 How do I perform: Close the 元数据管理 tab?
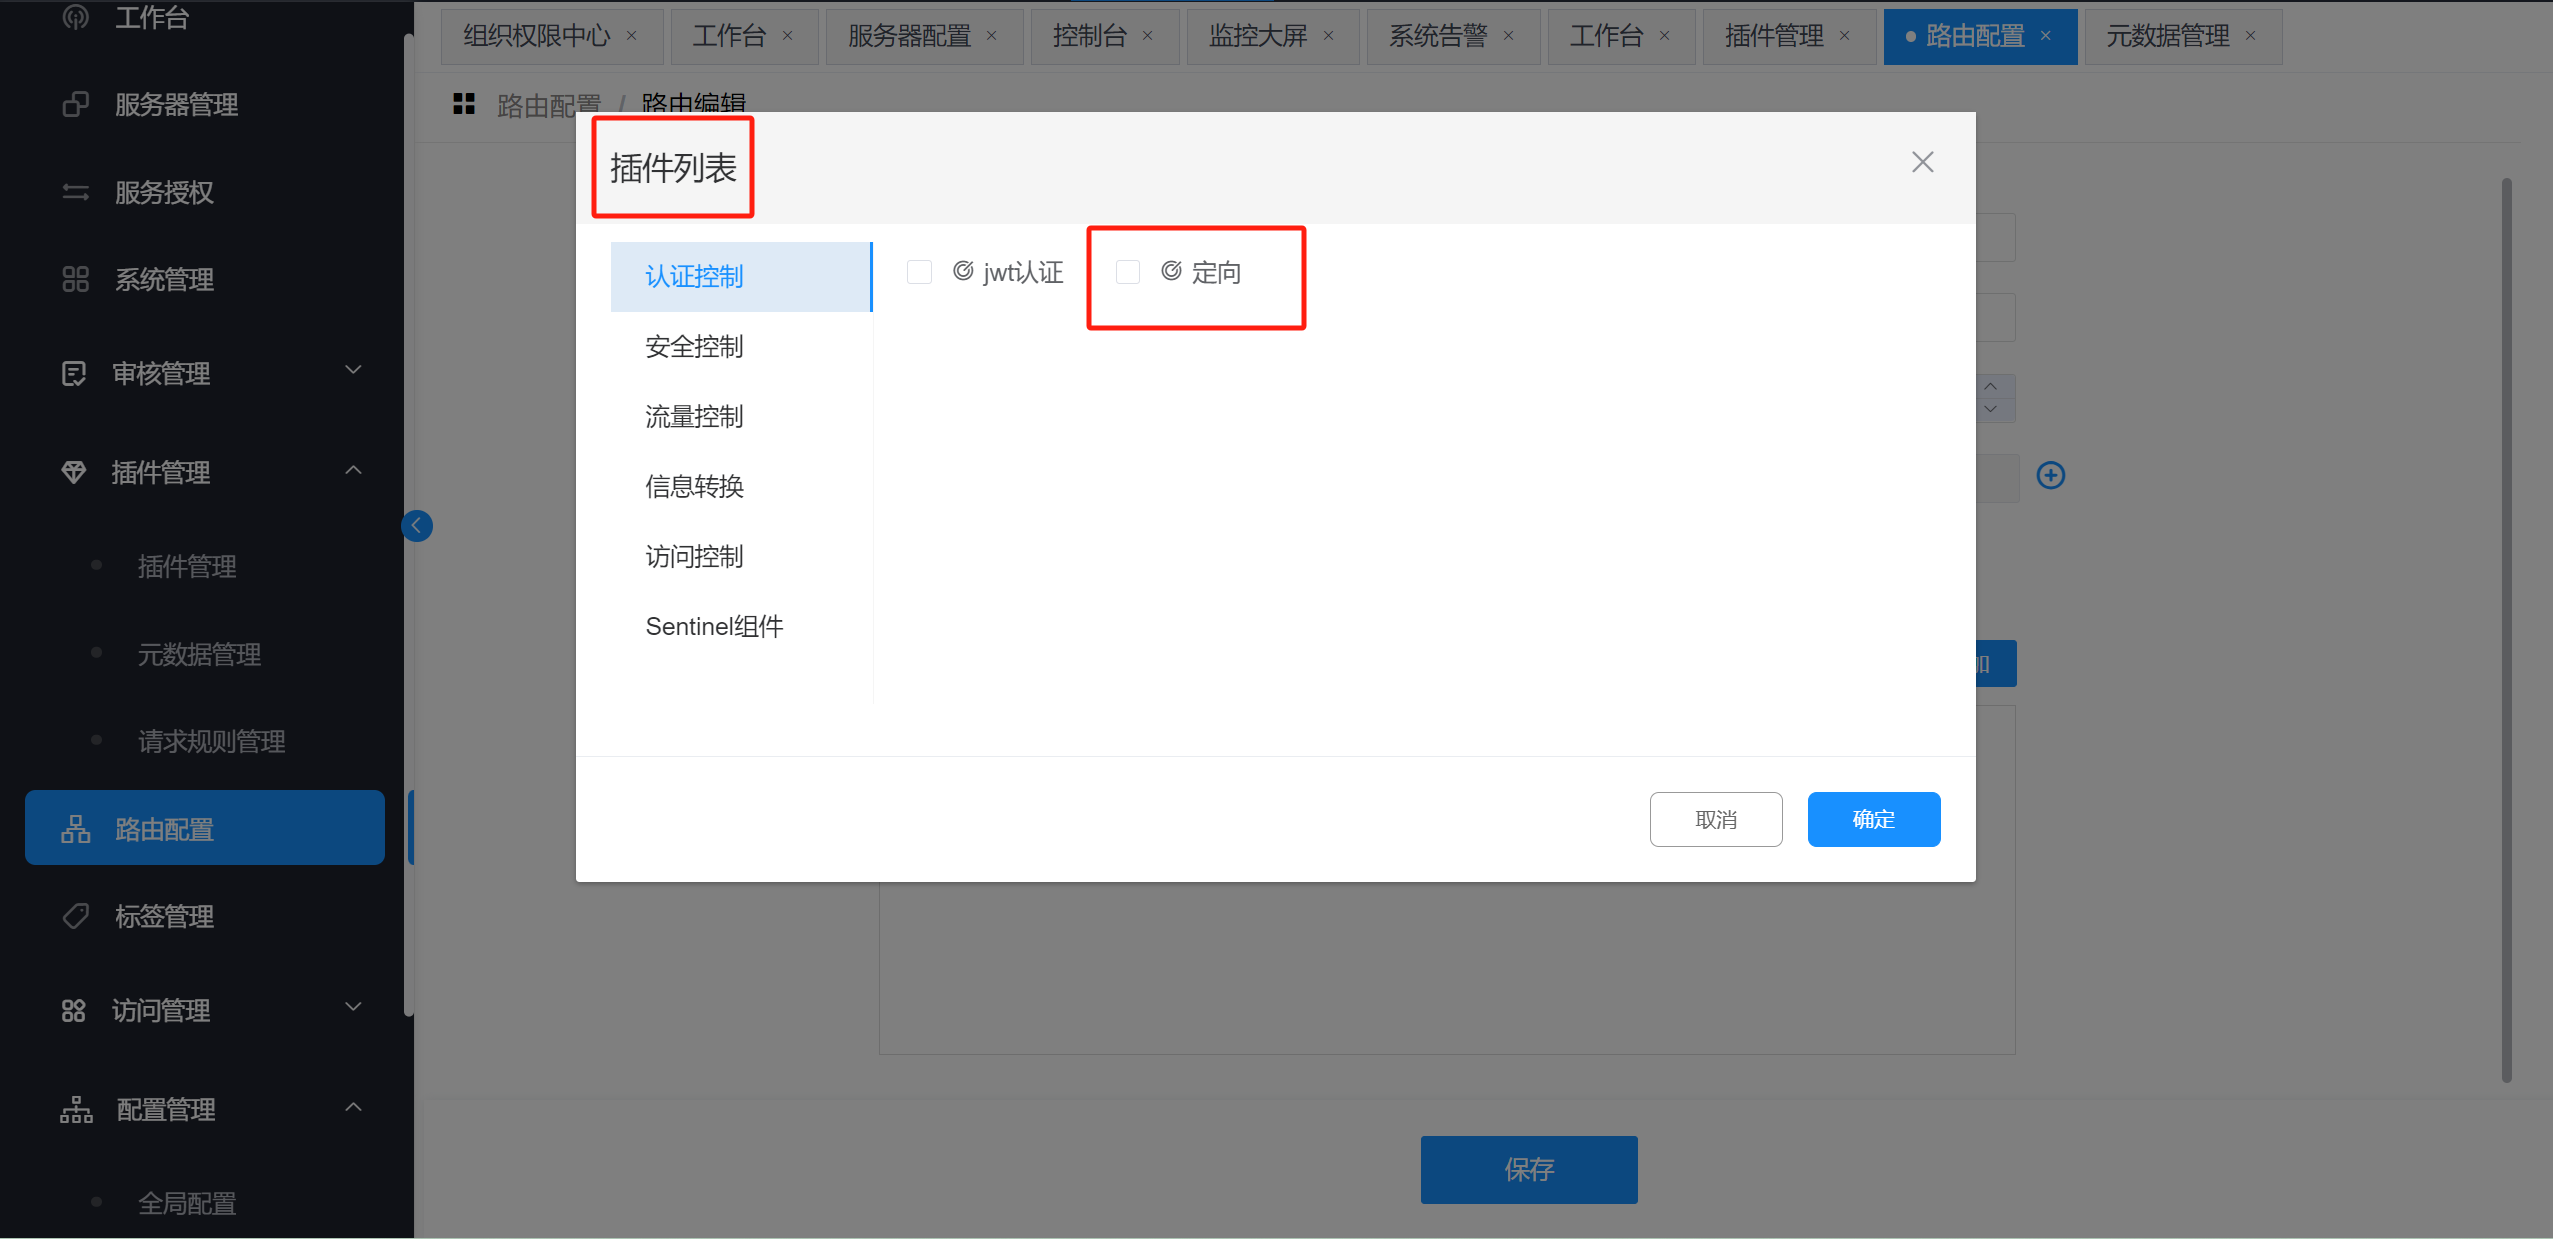[x=2251, y=36]
